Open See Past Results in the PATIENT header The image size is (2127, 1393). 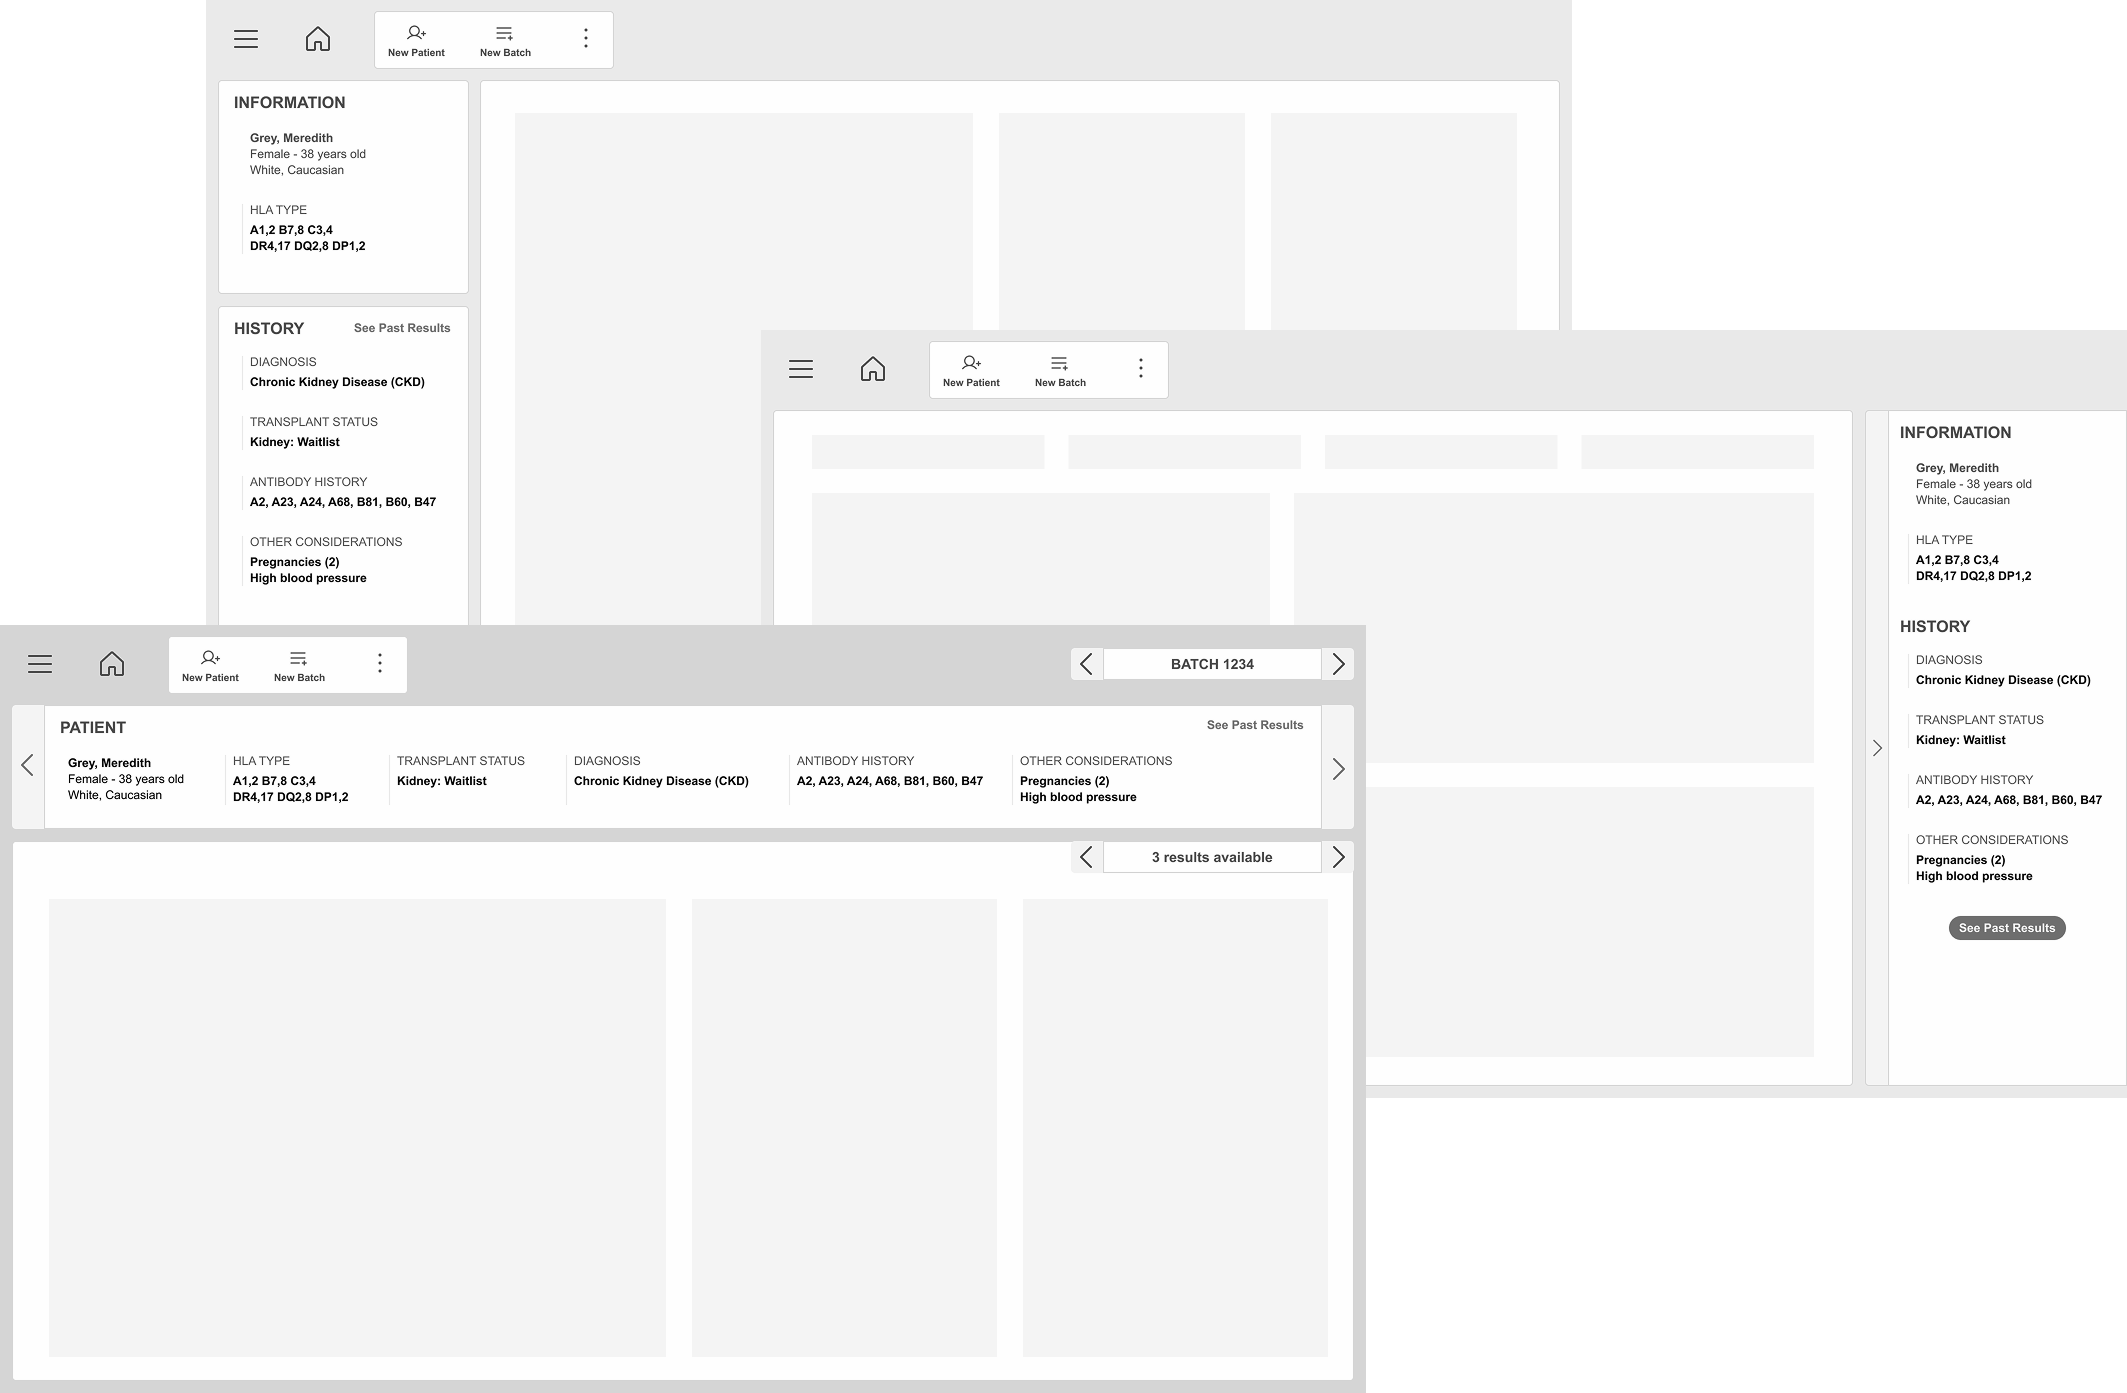pos(1254,725)
